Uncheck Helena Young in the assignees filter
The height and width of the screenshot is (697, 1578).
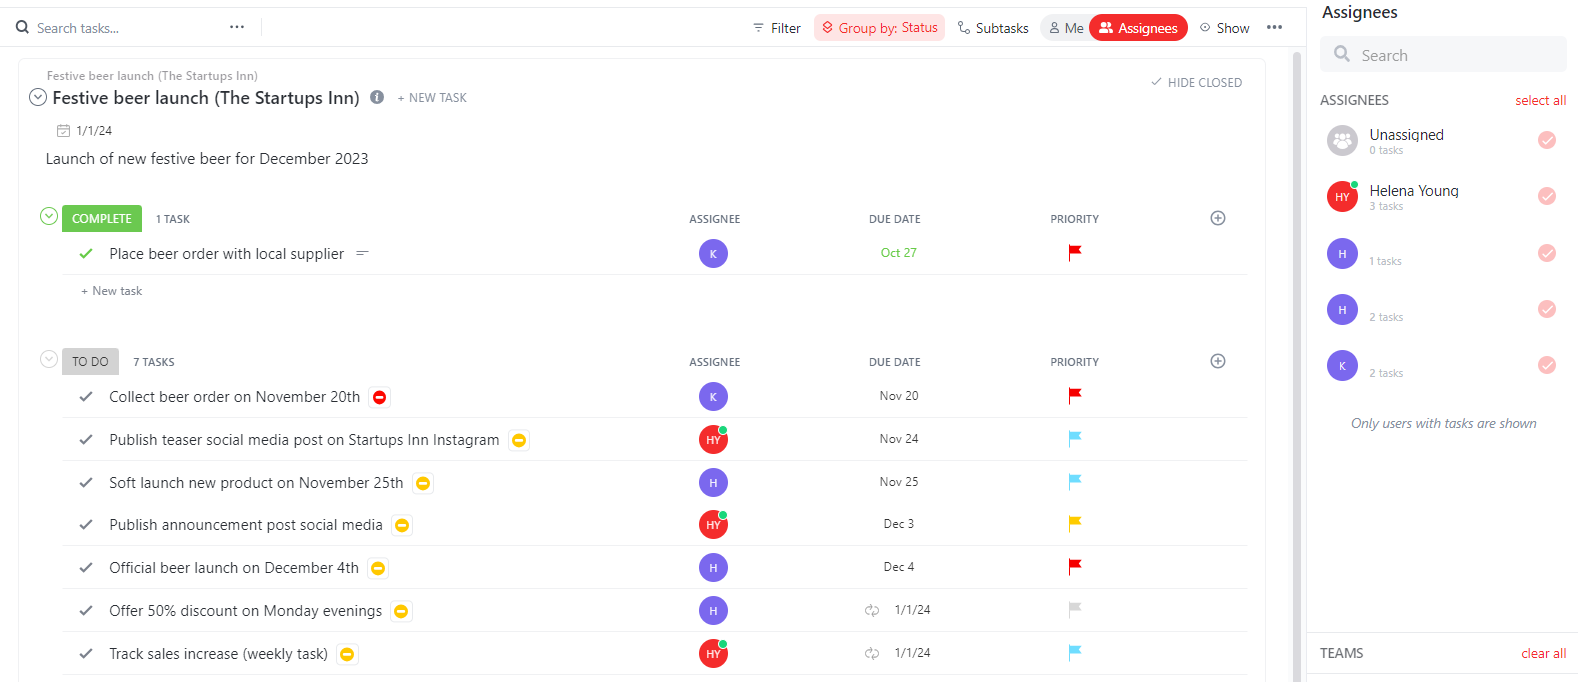point(1546,196)
